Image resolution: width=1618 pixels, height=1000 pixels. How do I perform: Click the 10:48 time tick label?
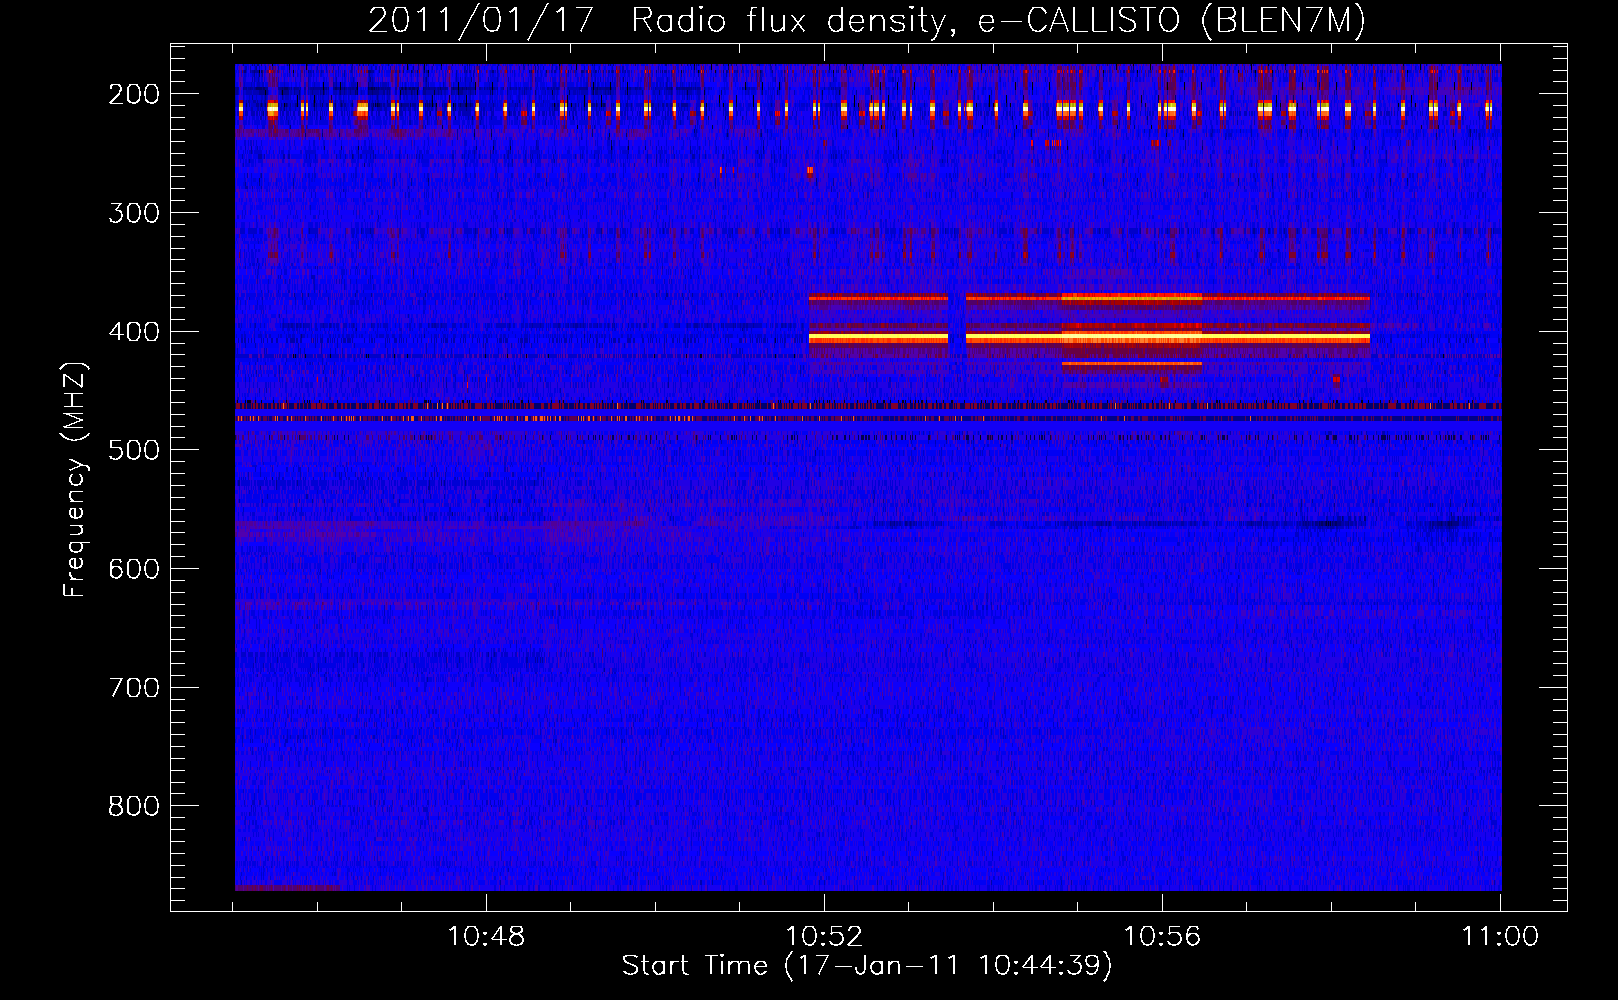click(486, 937)
